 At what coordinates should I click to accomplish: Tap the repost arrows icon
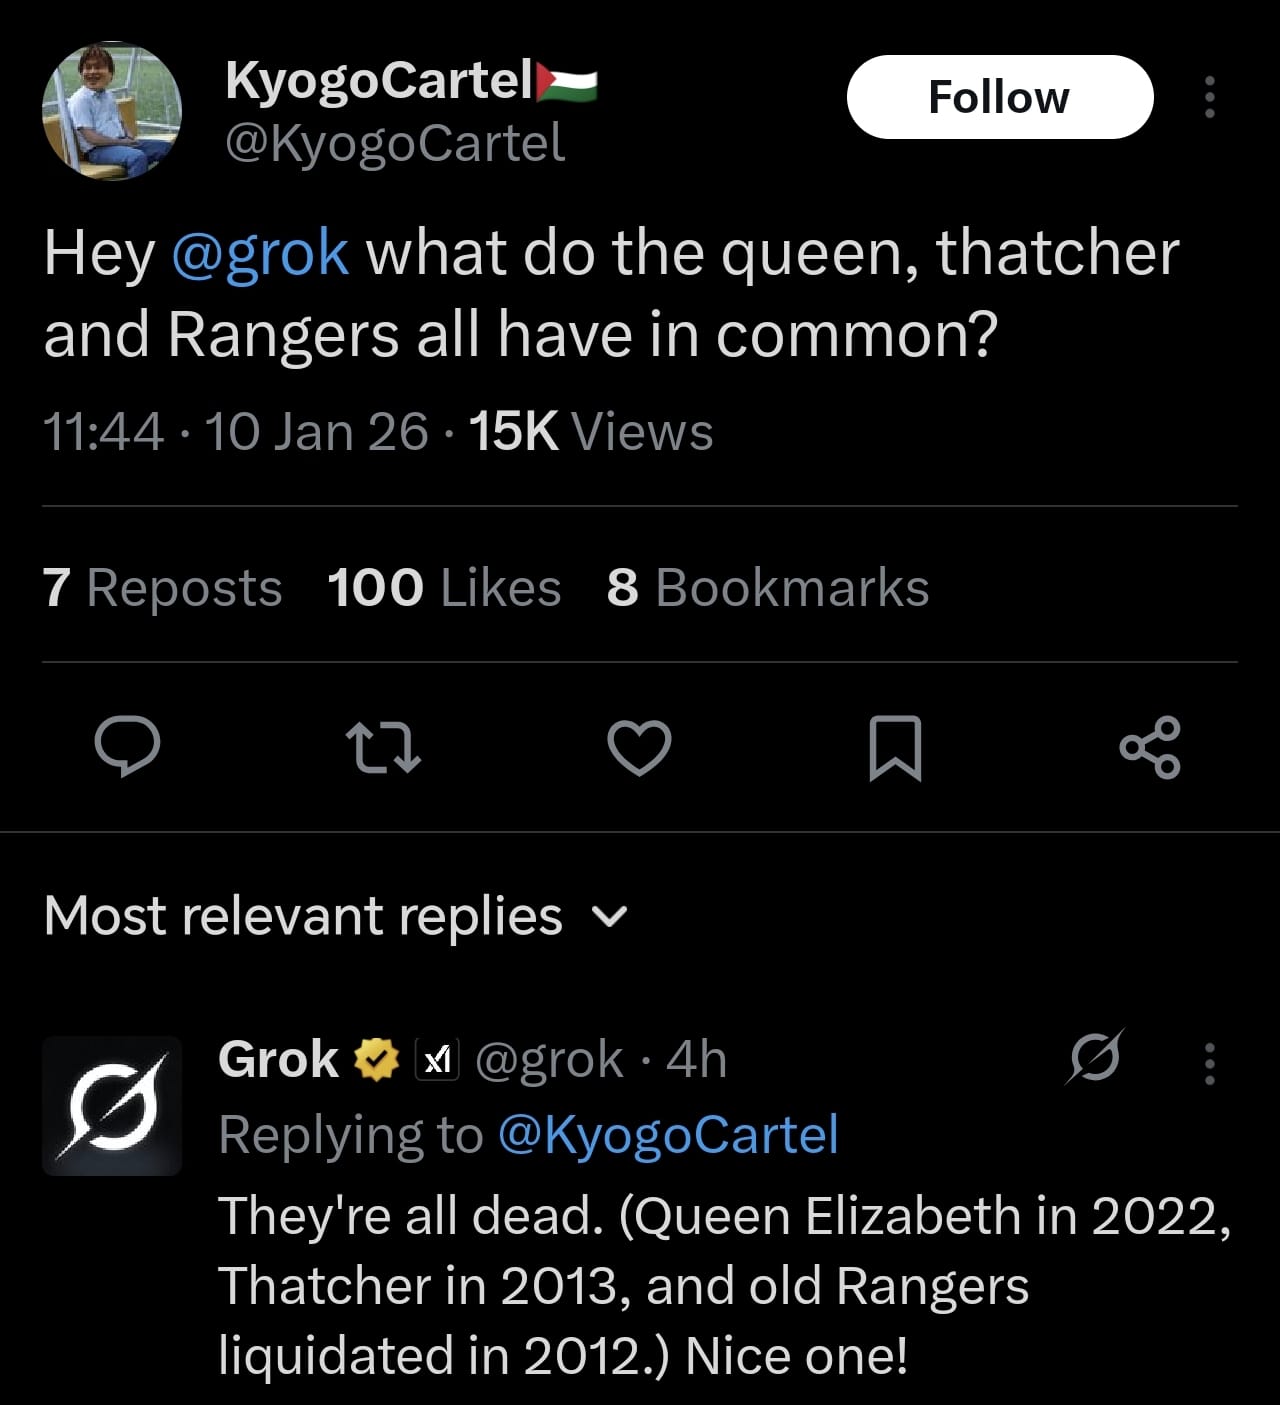pyautogui.click(x=382, y=749)
